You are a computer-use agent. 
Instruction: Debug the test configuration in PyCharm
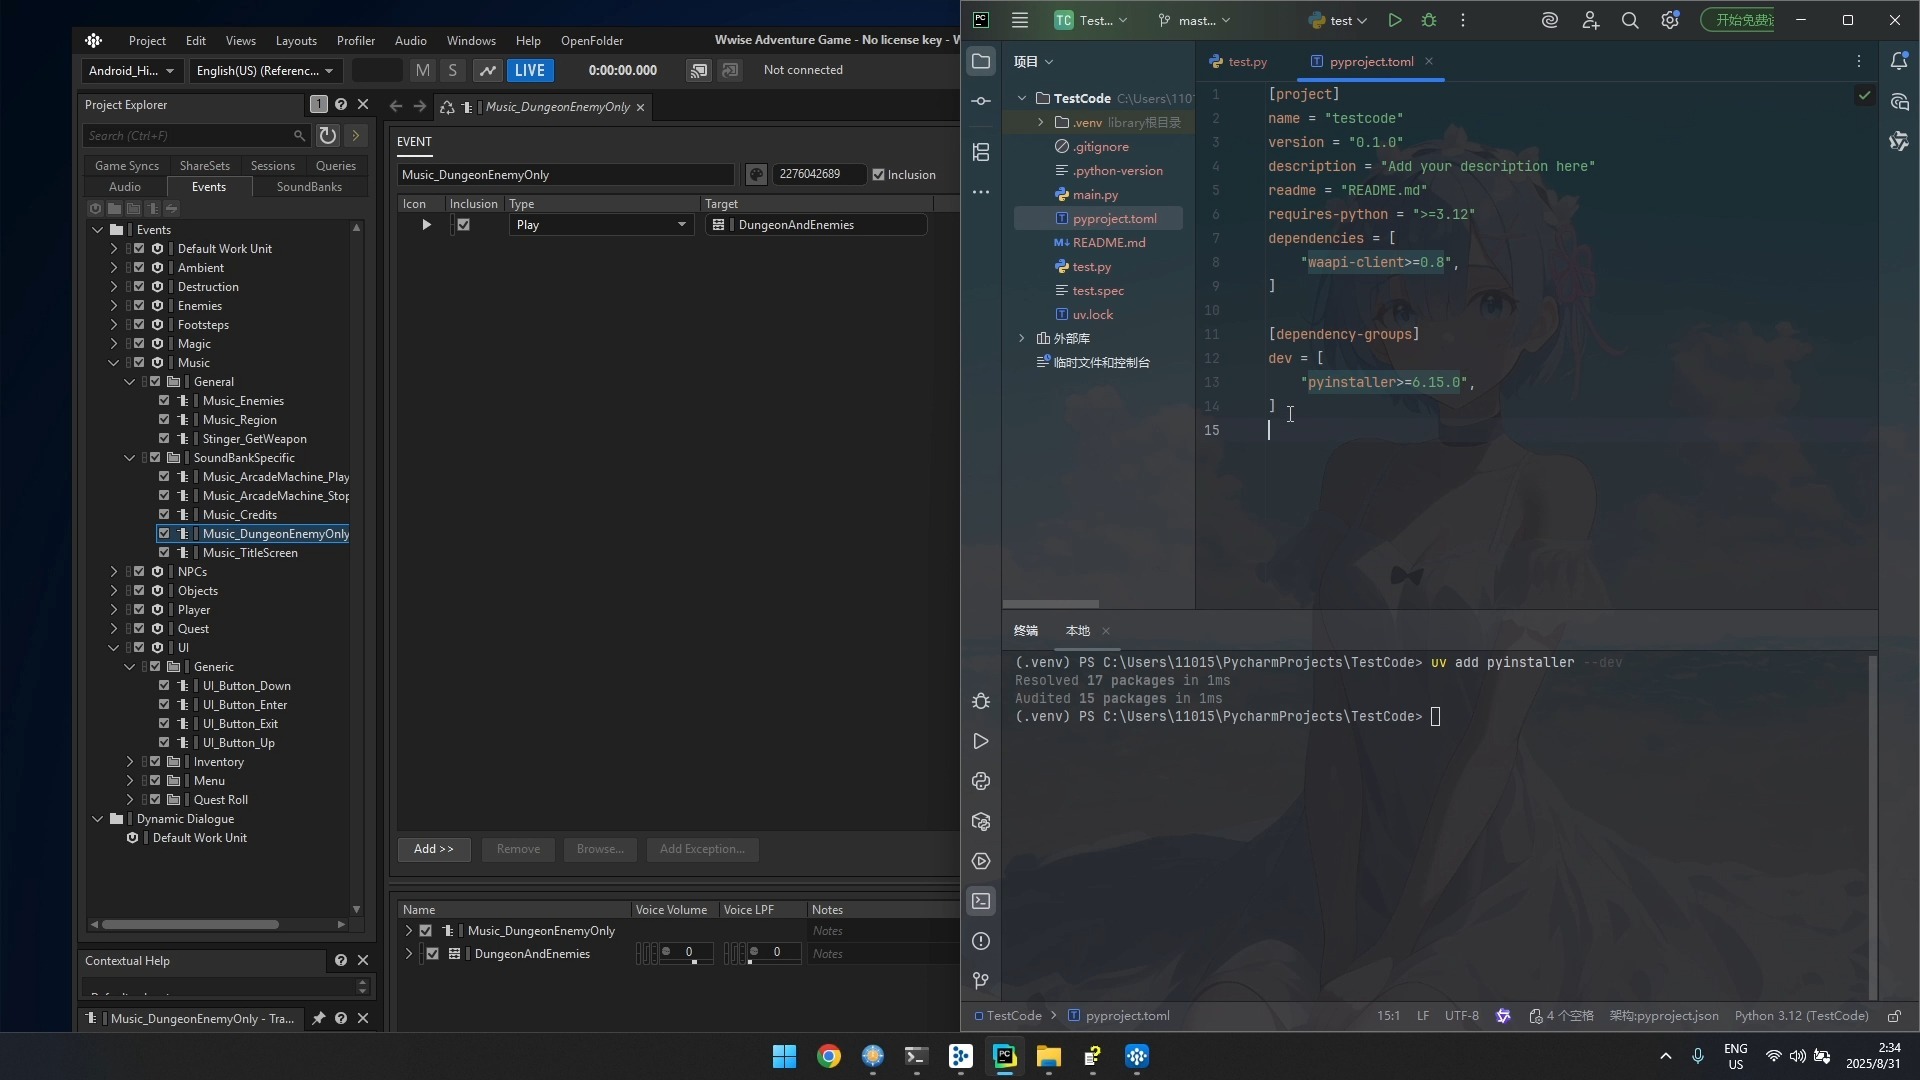[1429, 20]
